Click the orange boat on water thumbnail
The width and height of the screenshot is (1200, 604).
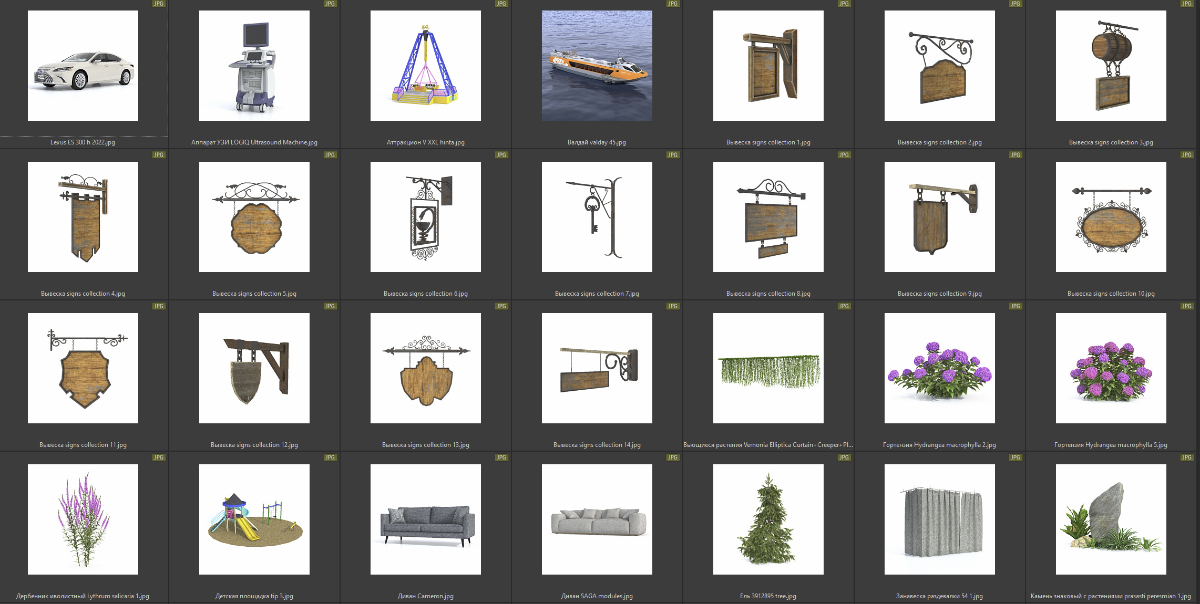pos(597,67)
